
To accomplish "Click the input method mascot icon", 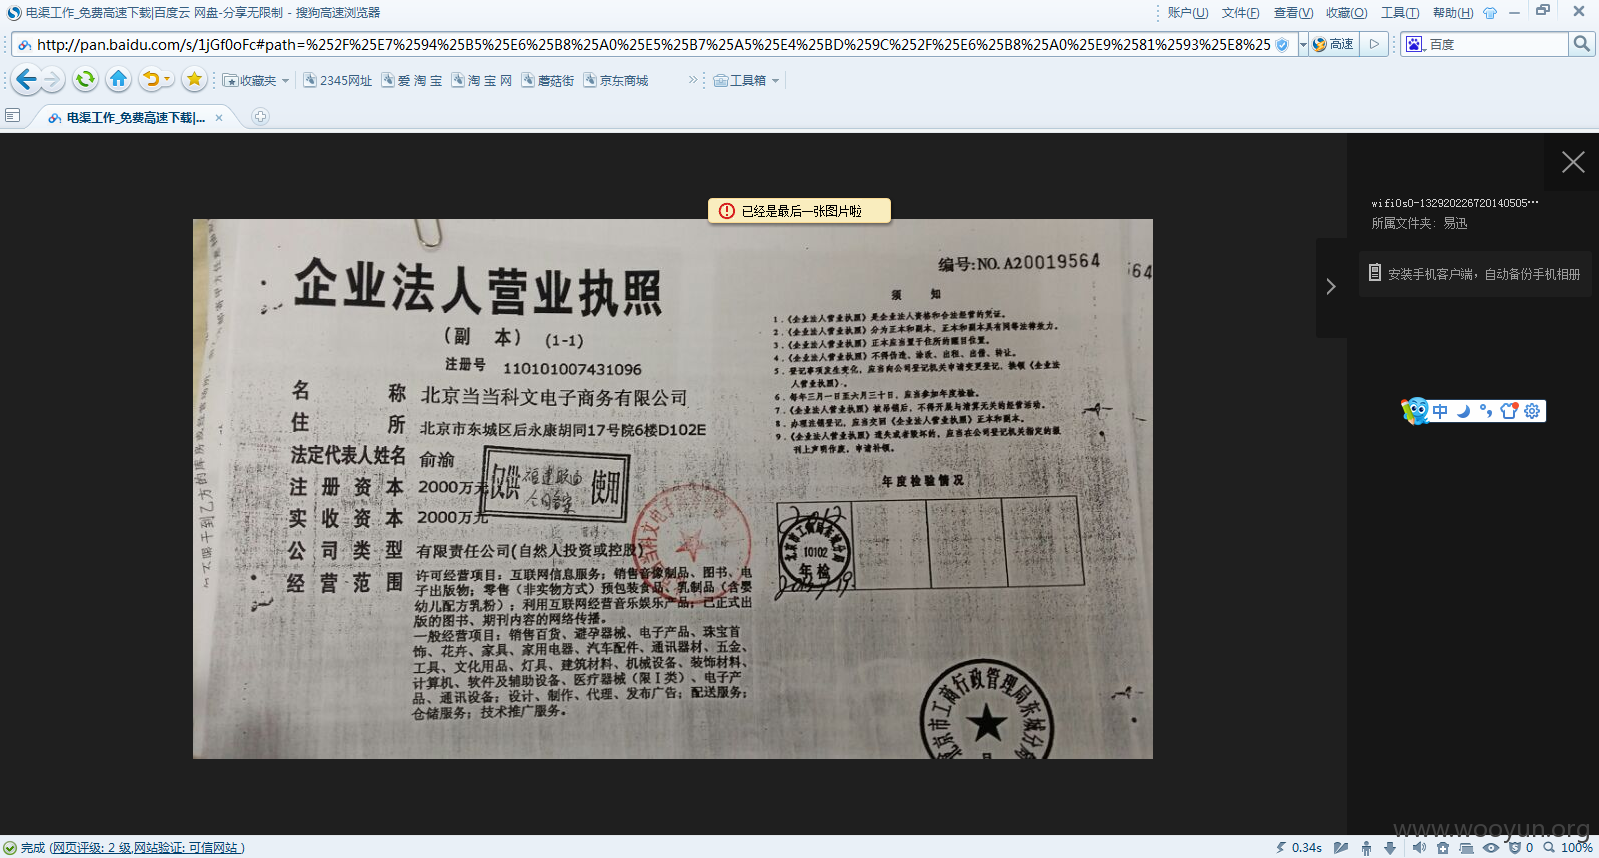I will 1415,410.
